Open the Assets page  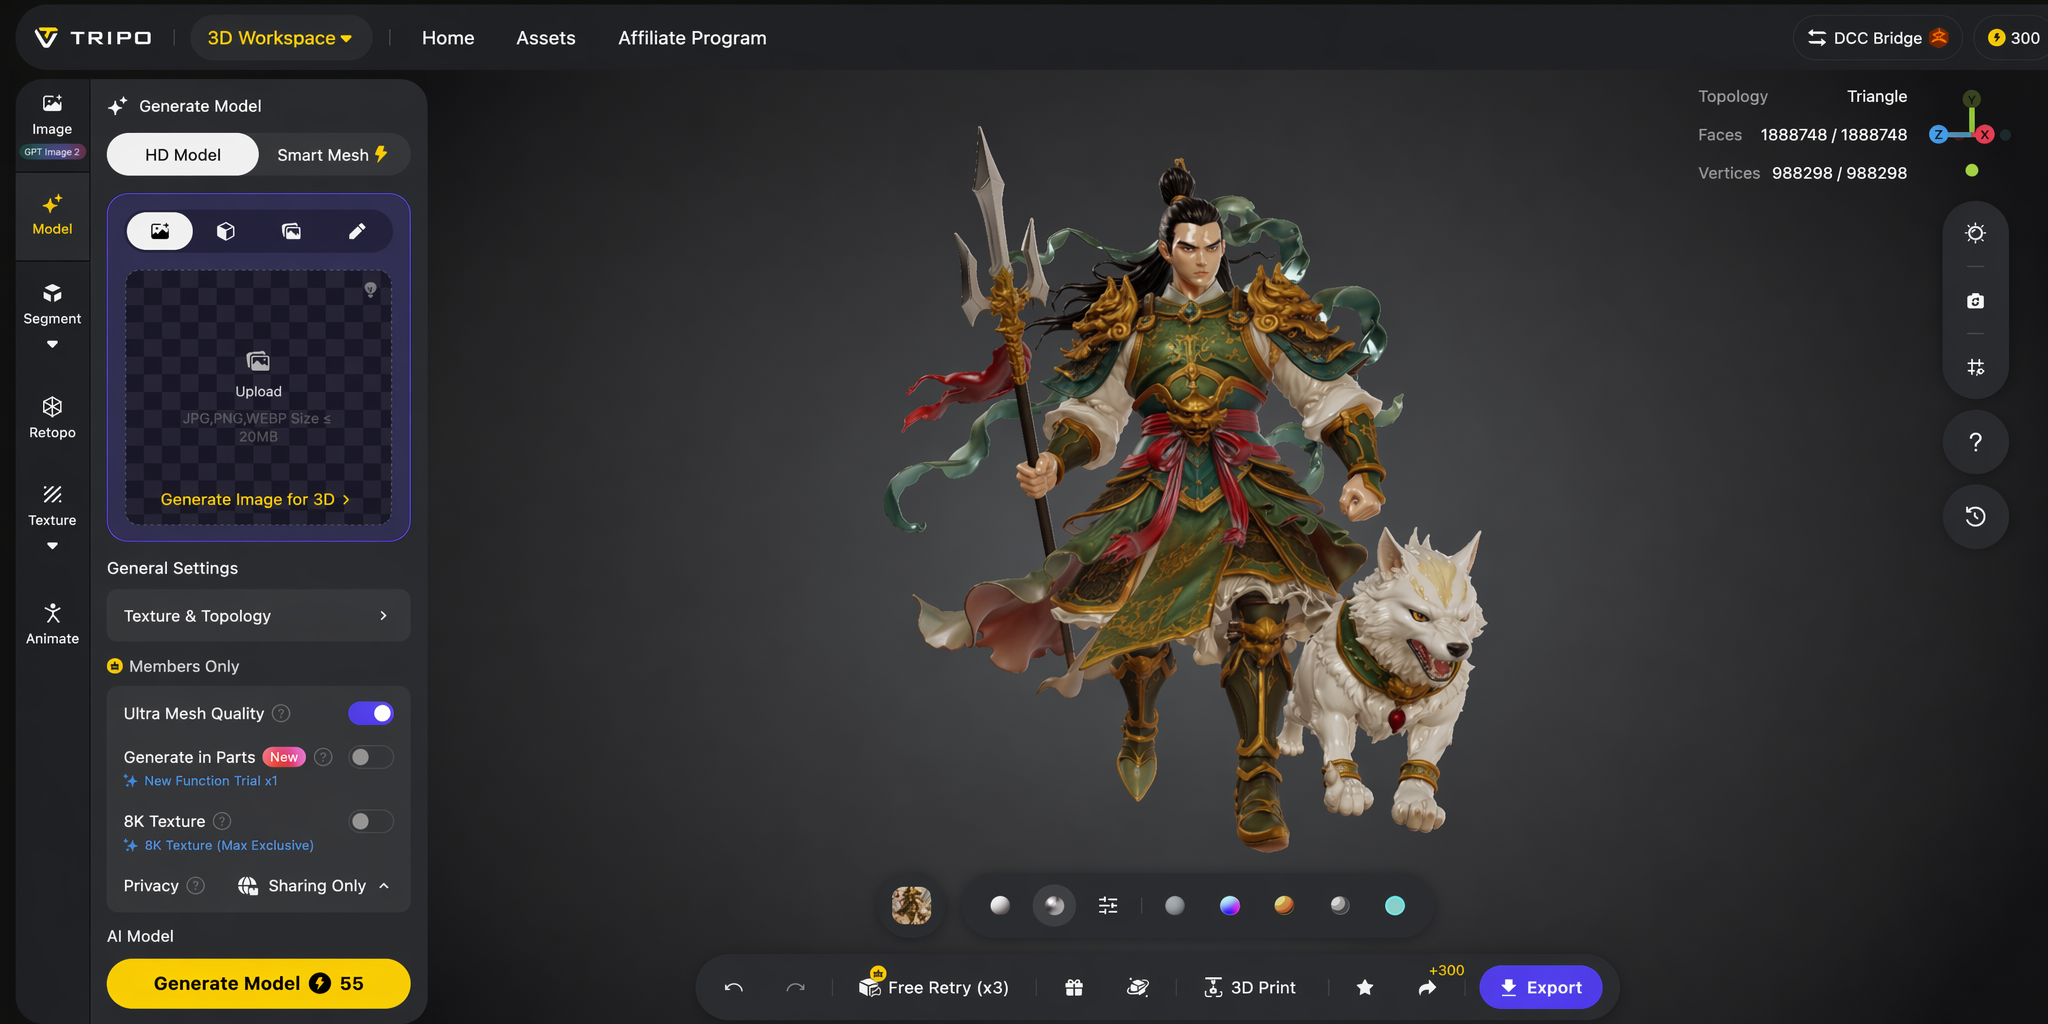[x=546, y=38]
